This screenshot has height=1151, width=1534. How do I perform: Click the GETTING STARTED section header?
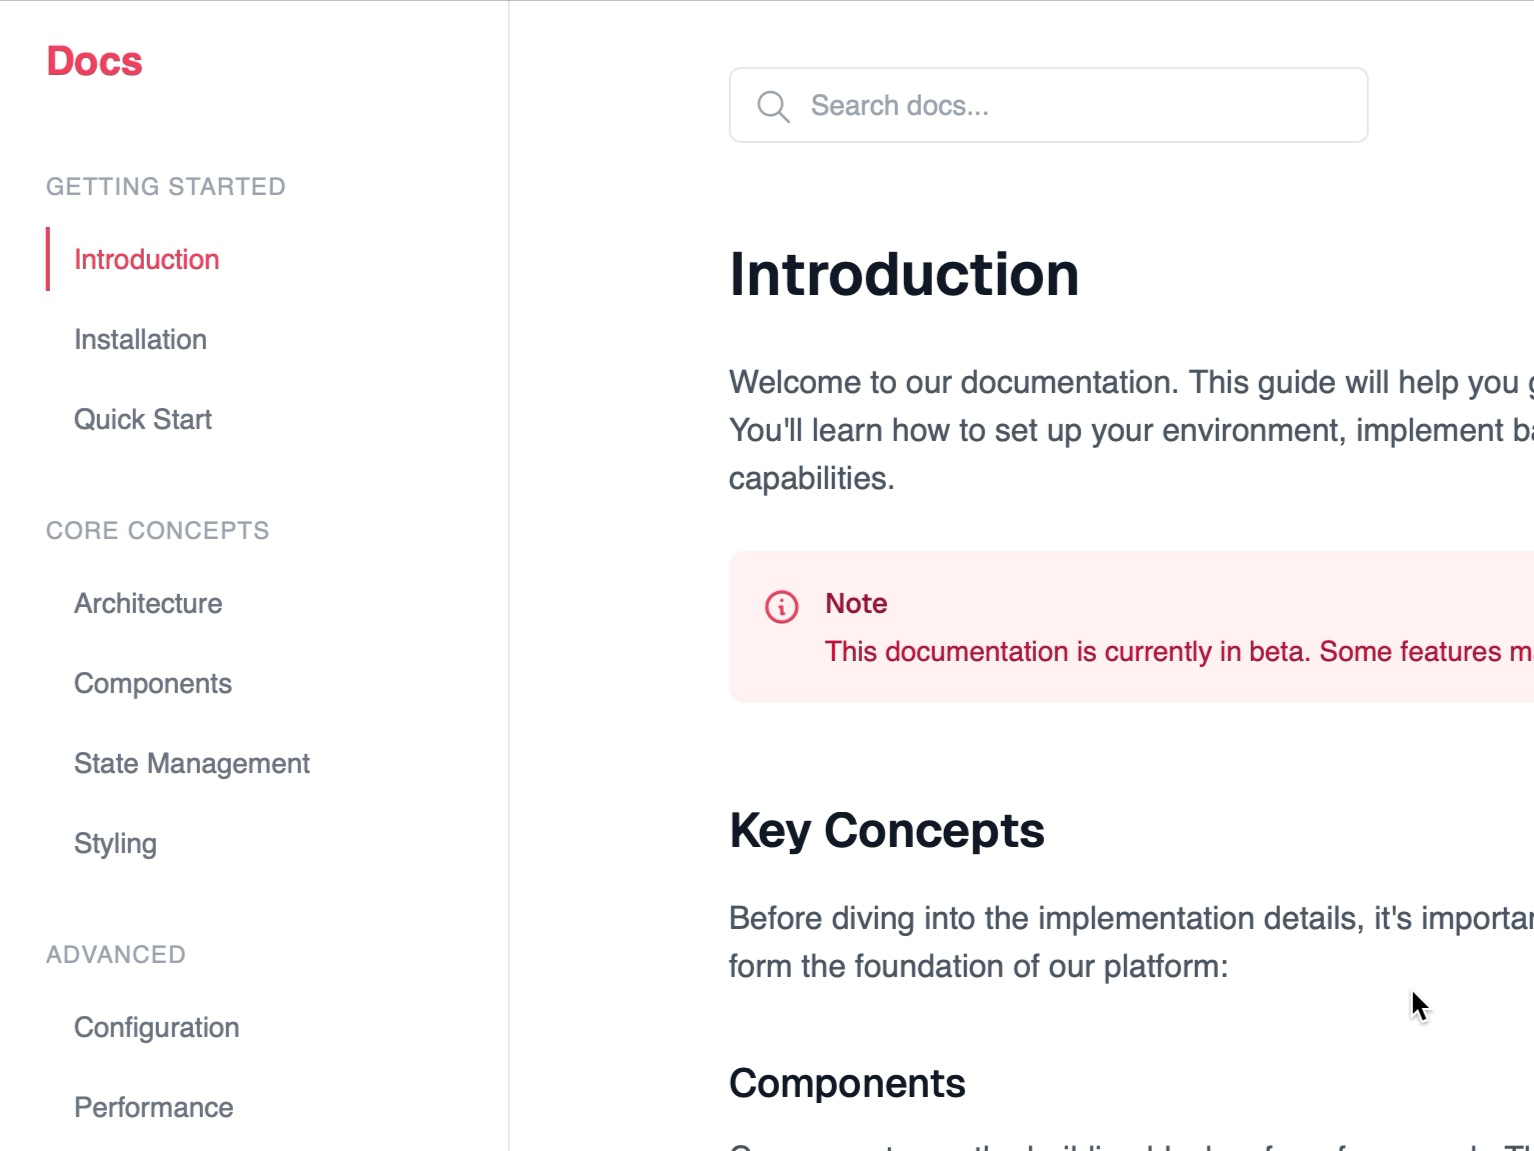(x=166, y=186)
